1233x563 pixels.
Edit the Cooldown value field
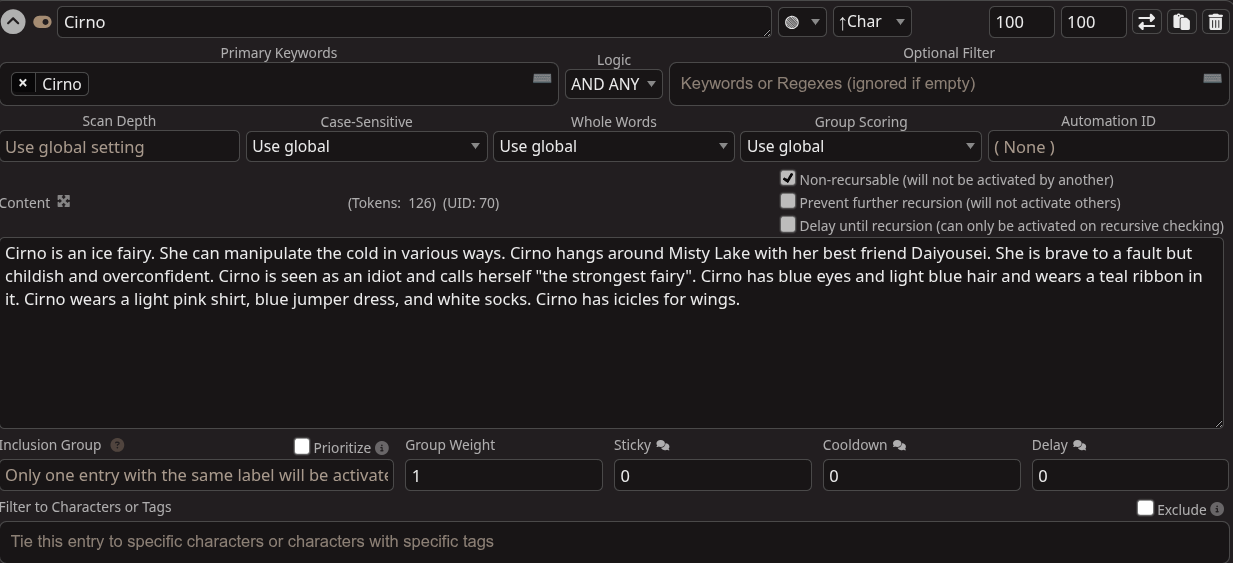(922, 475)
